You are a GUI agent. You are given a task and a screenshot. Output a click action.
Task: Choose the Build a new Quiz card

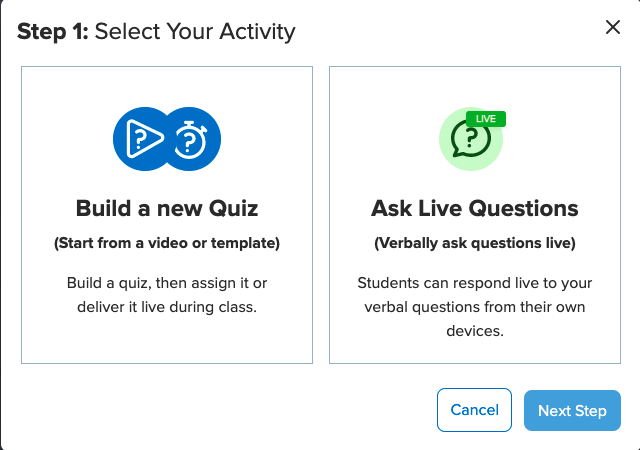tap(167, 215)
